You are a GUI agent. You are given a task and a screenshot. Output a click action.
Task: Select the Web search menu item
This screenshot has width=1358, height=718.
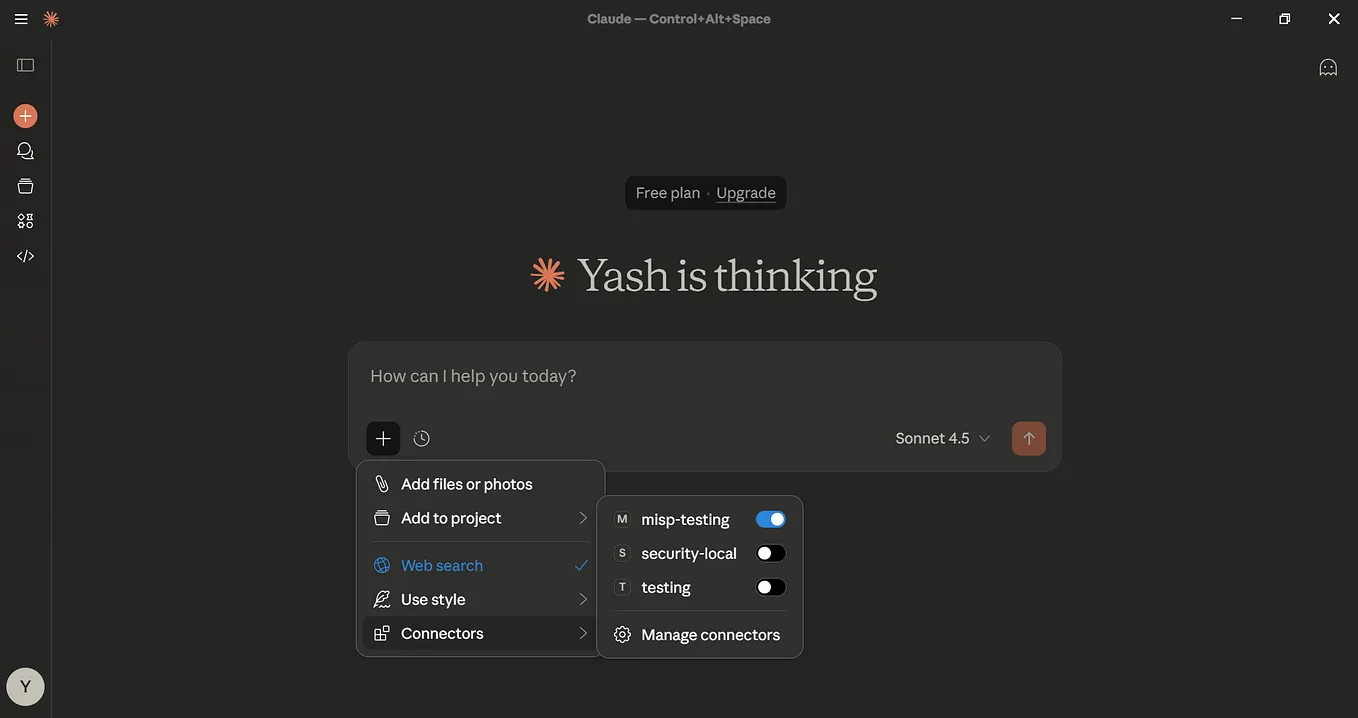click(481, 566)
